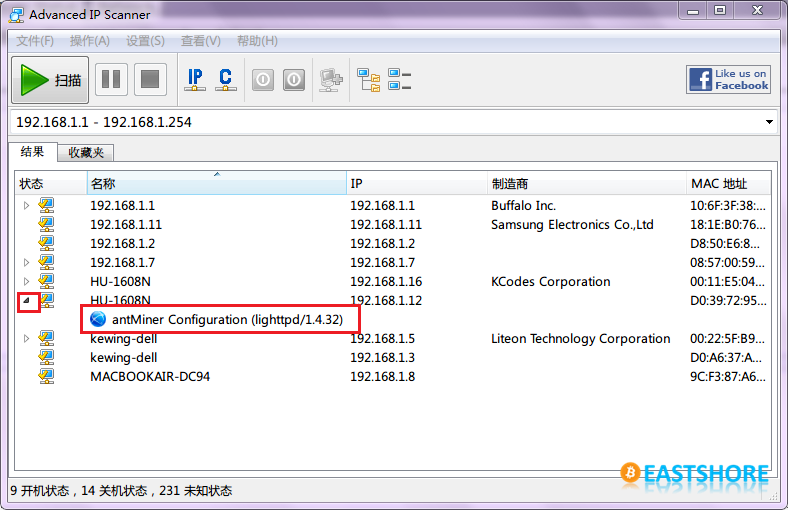Click the class C subnet icon
The image size is (788, 510).
pyautogui.click(x=226, y=80)
